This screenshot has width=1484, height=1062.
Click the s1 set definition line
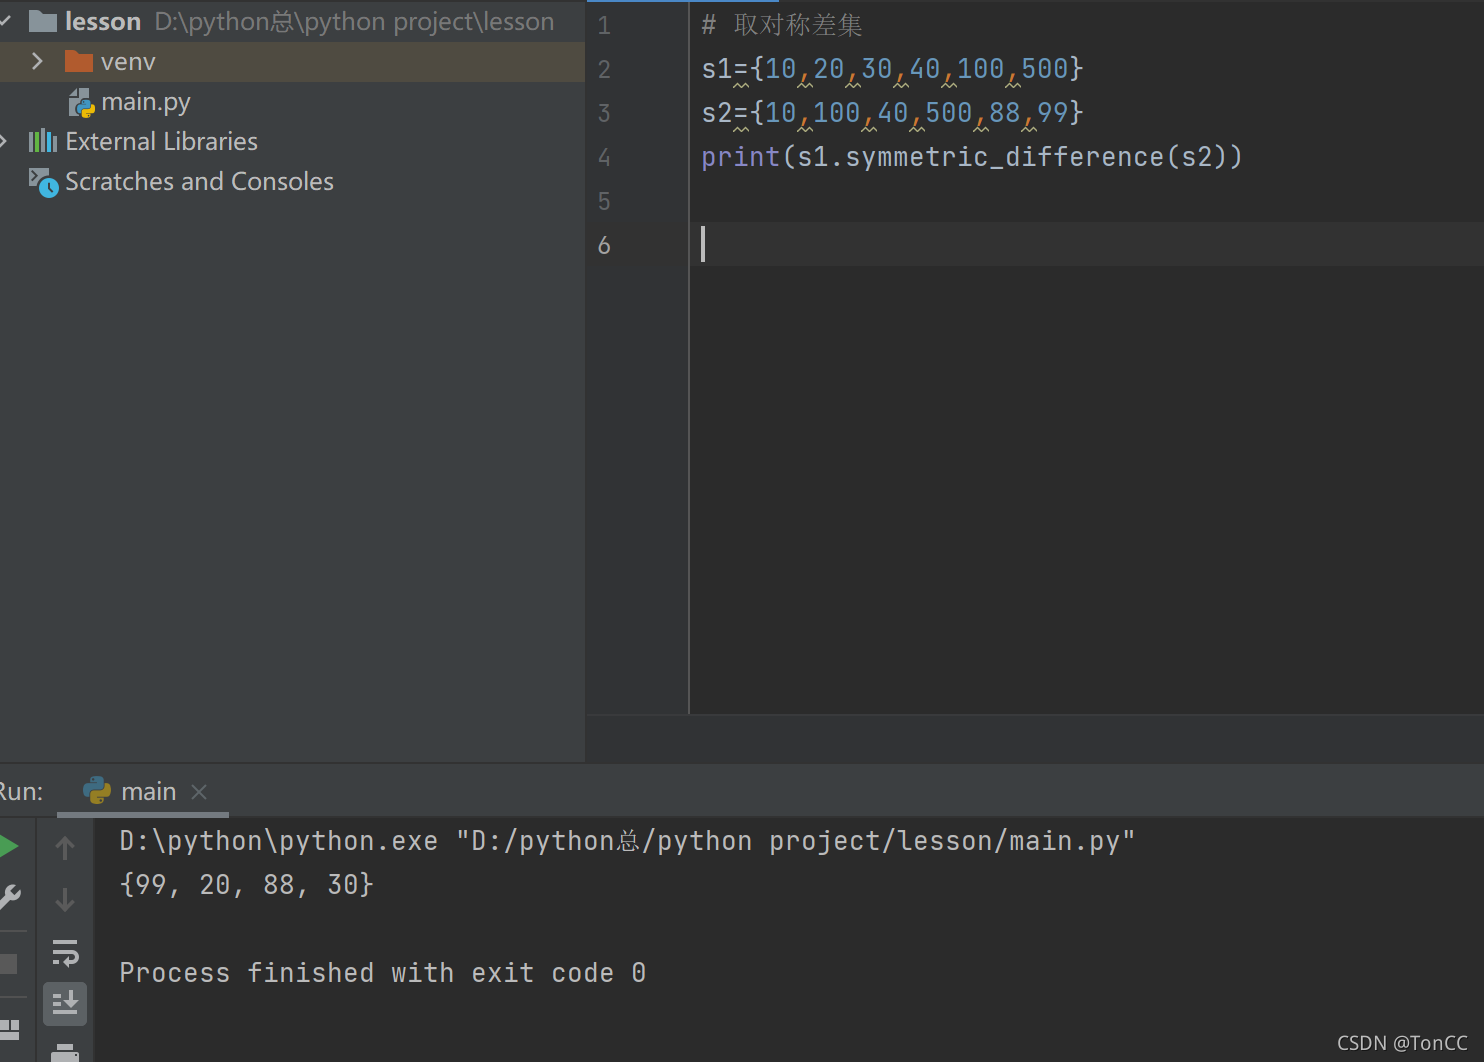click(892, 69)
